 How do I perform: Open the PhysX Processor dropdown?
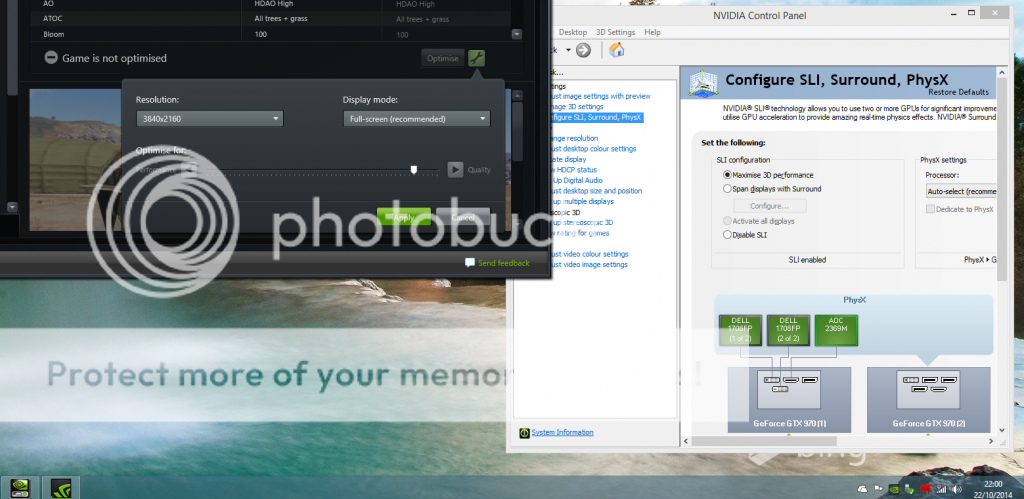pyautogui.click(x=960, y=190)
